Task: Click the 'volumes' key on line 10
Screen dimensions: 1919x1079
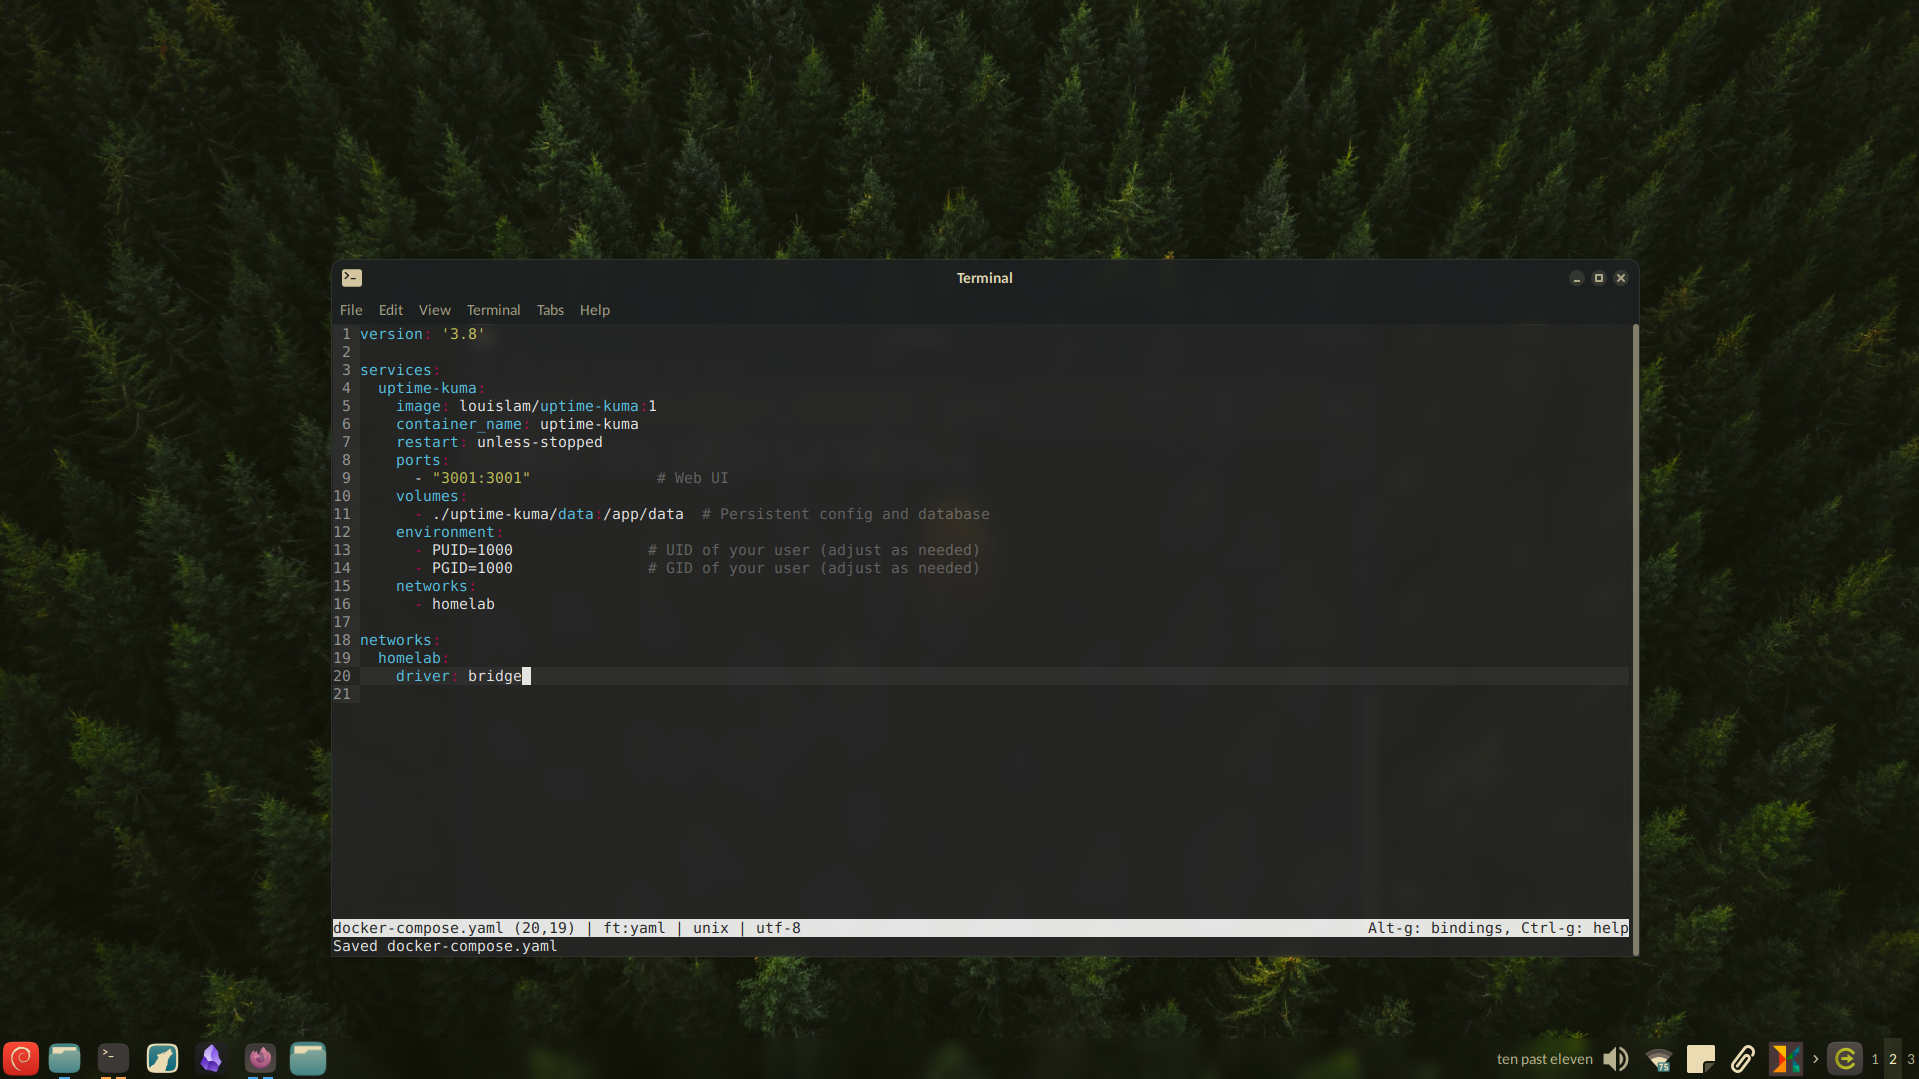Action: point(427,496)
